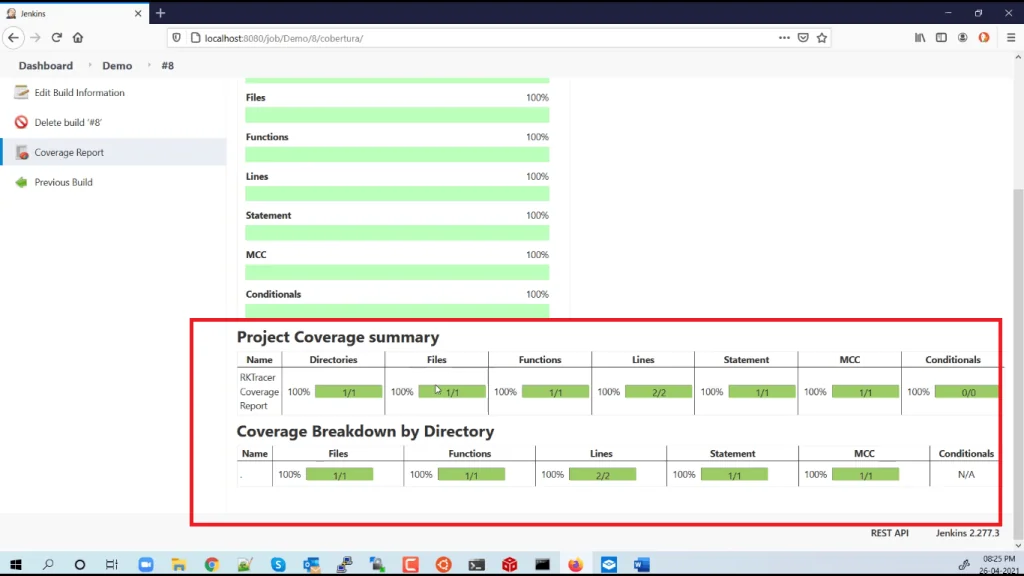Close the Jenkins browser tab
Image resolution: width=1024 pixels, height=576 pixels.
(x=138, y=13)
